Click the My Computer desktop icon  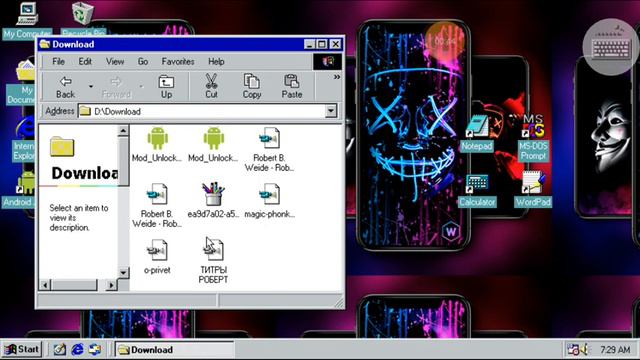pyautogui.click(x=27, y=20)
